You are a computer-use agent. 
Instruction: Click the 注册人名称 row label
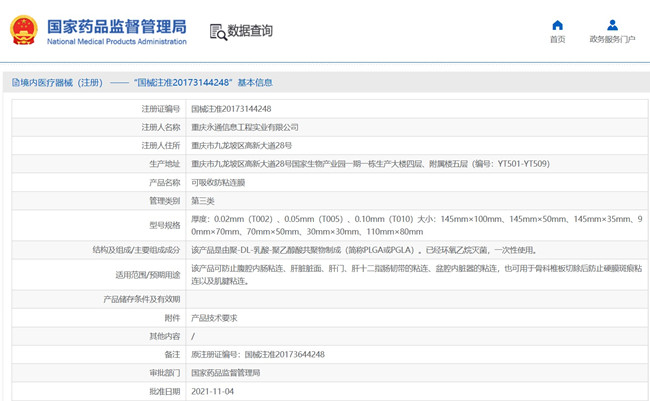(x=161, y=127)
